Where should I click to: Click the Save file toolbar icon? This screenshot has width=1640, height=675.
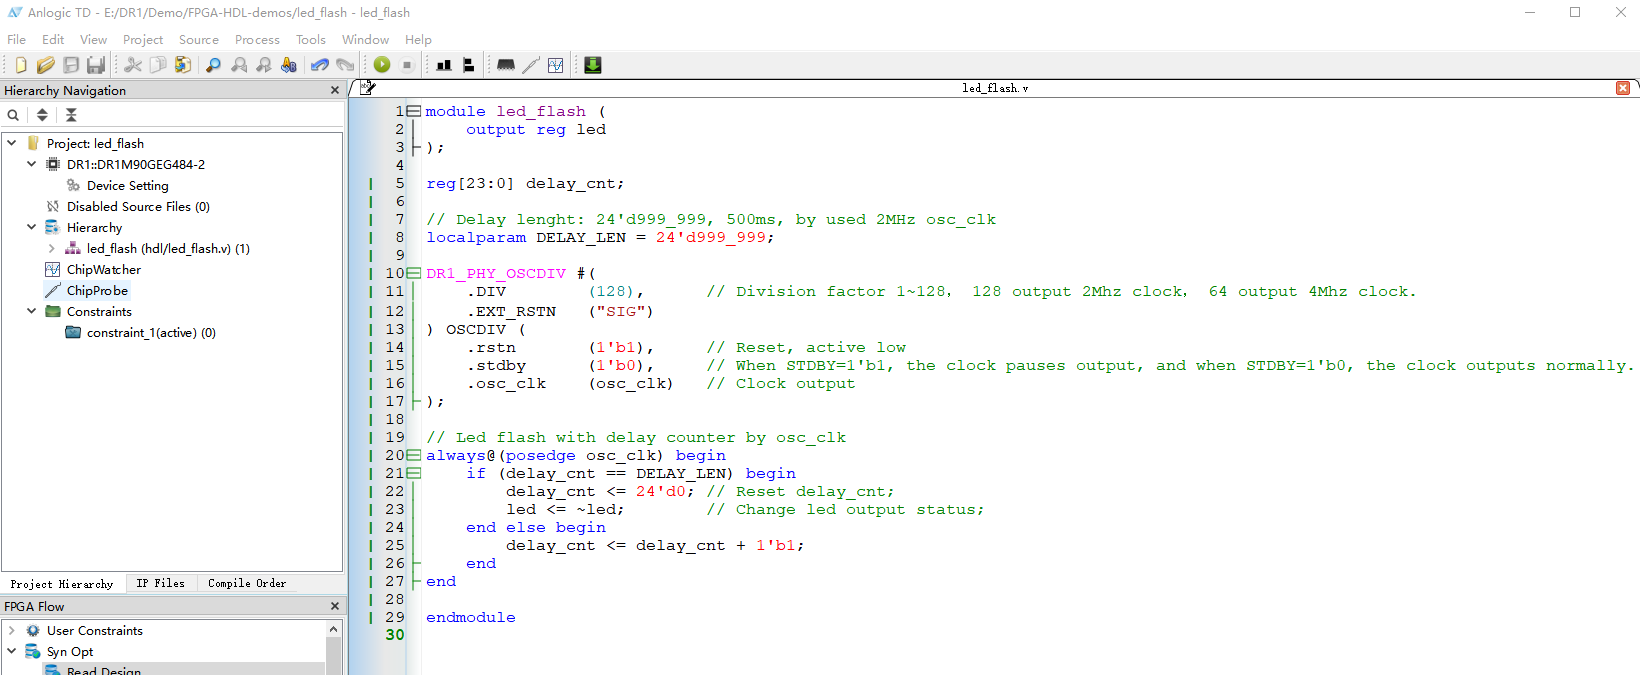tap(71, 65)
